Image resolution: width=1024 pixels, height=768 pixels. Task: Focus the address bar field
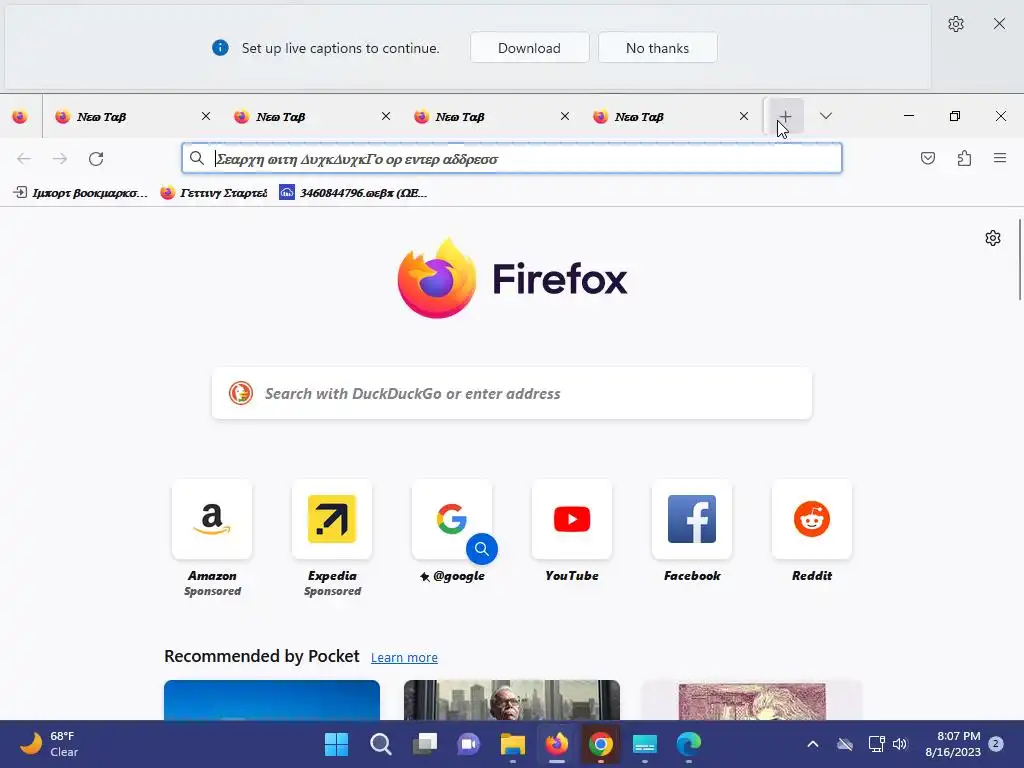512,158
